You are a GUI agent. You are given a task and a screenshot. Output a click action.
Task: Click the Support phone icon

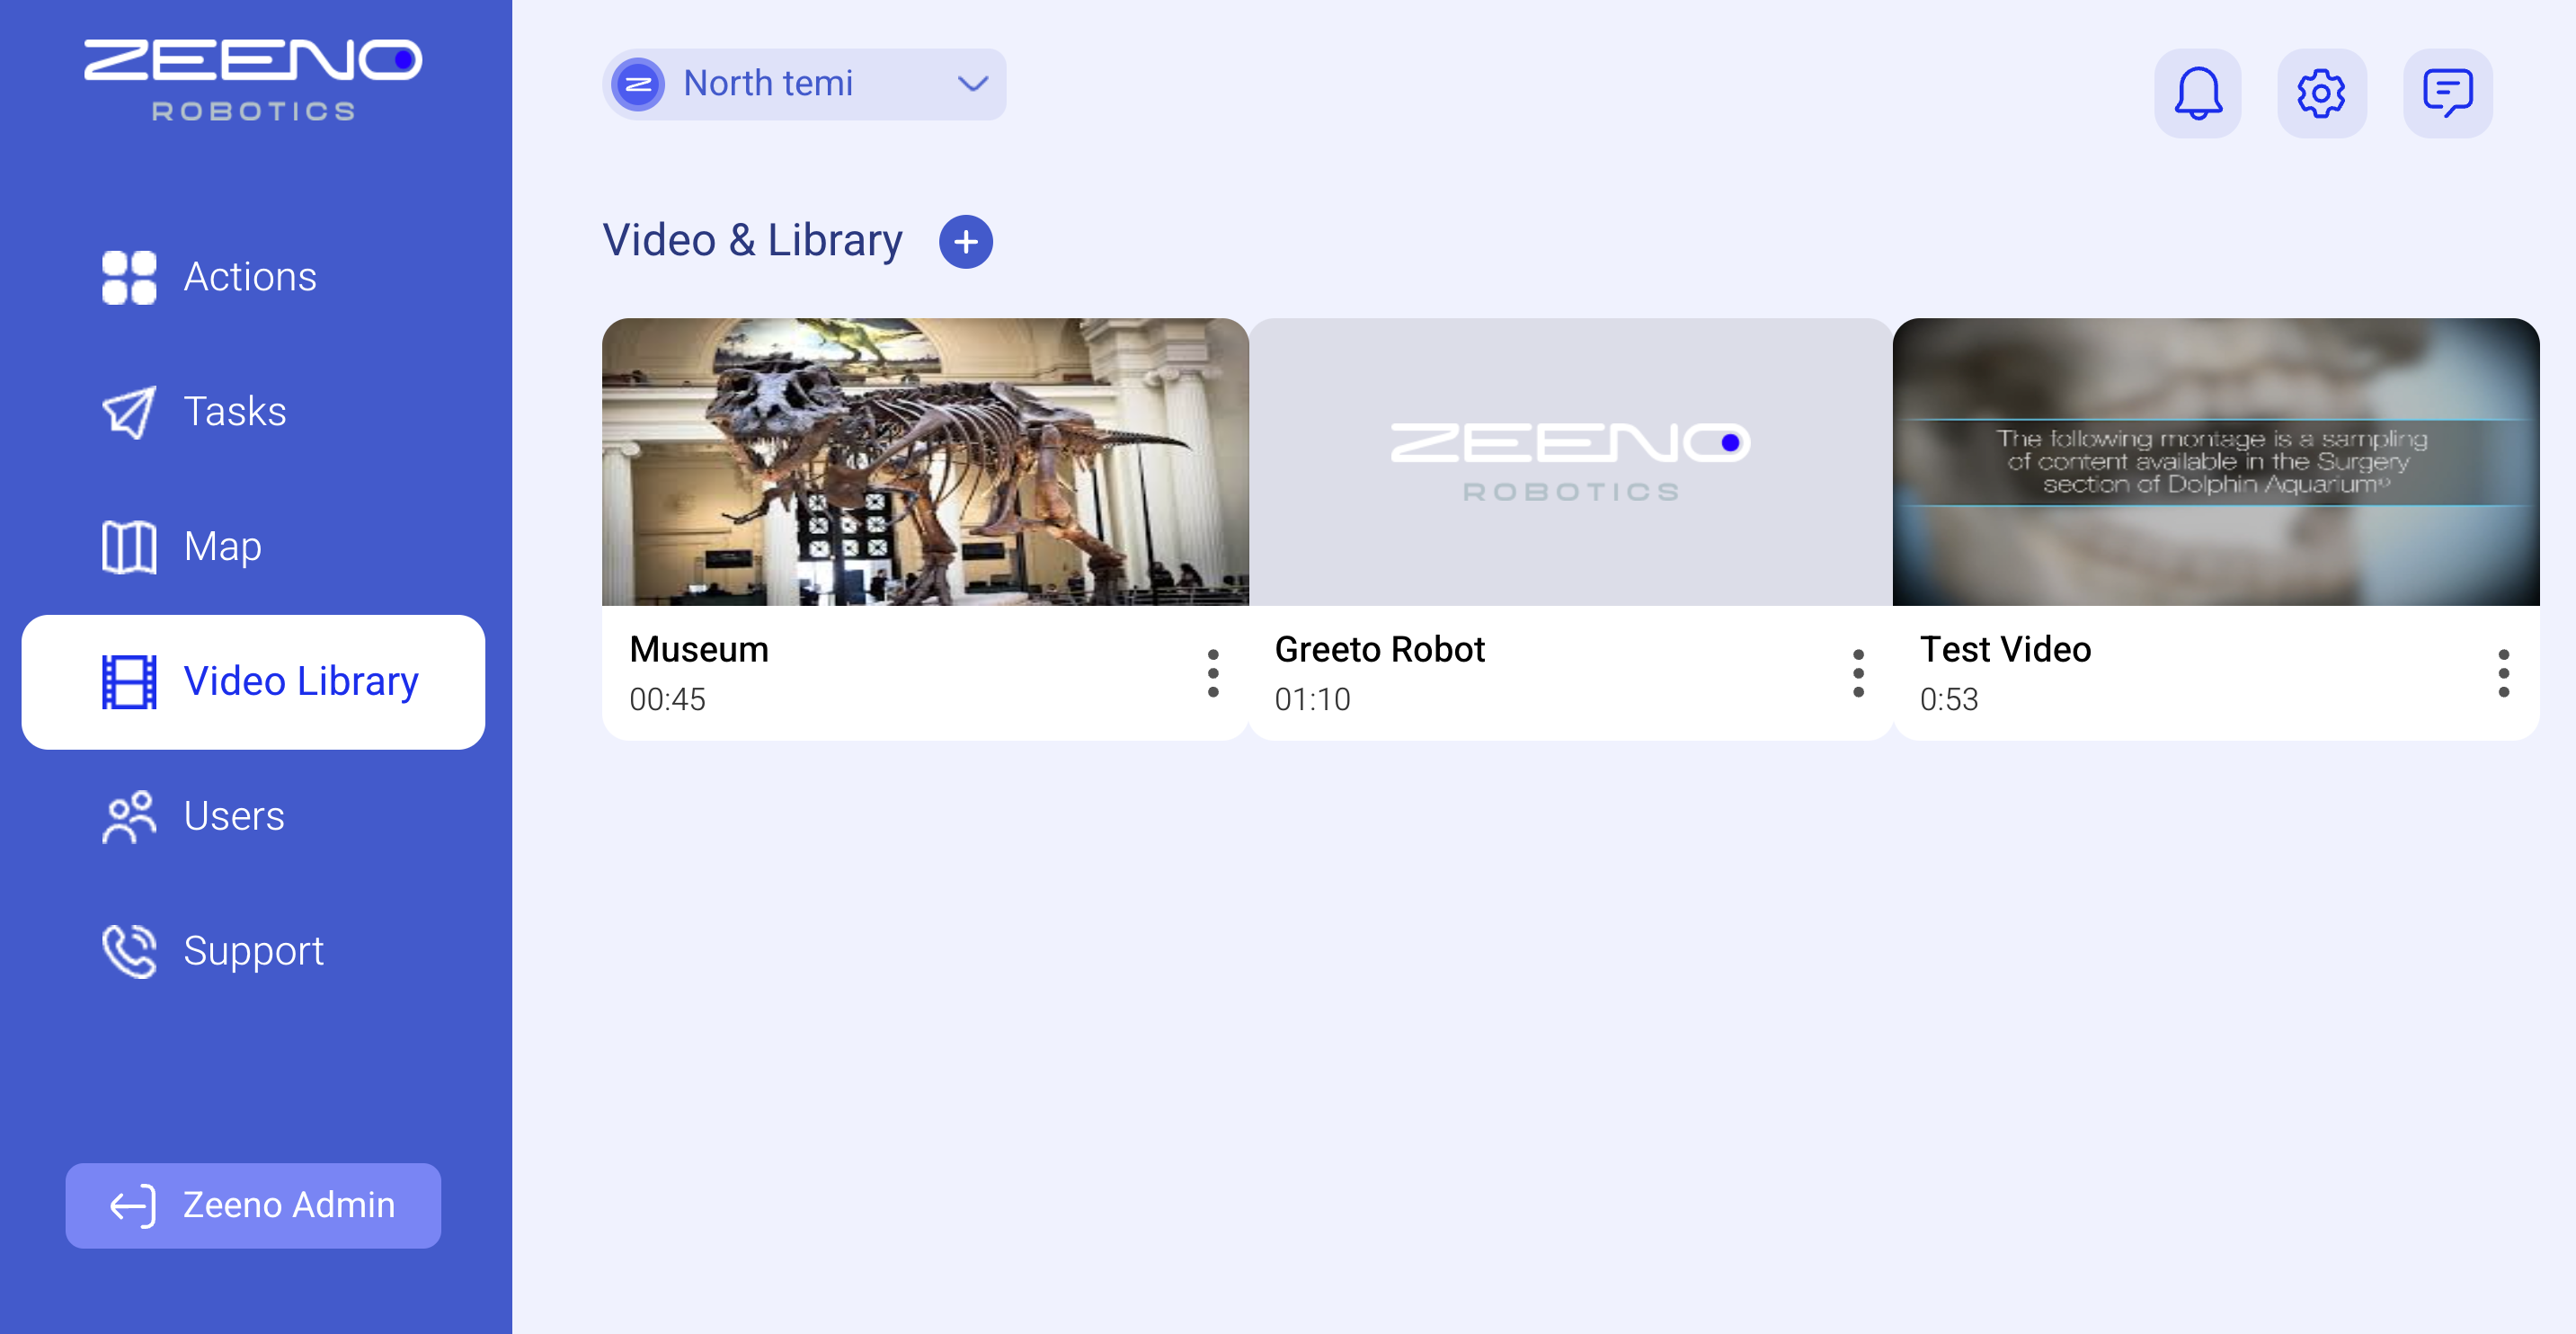[129, 951]
